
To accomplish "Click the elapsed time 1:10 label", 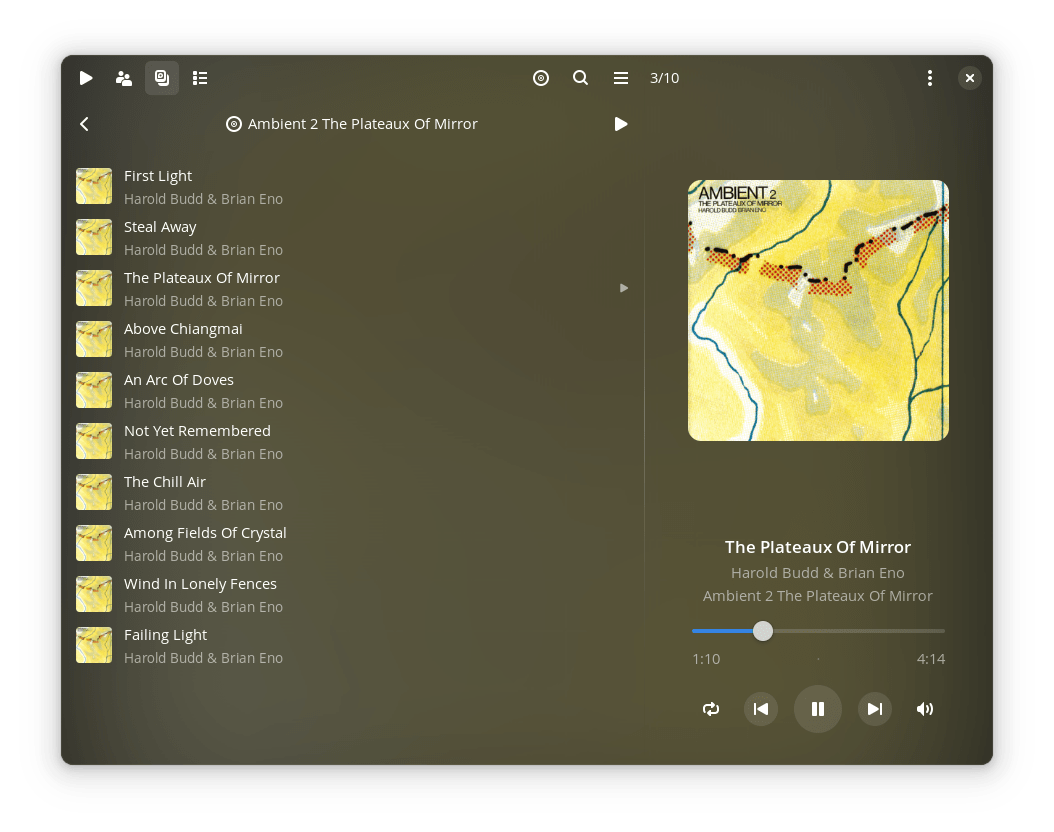I will tap(706, 659).
